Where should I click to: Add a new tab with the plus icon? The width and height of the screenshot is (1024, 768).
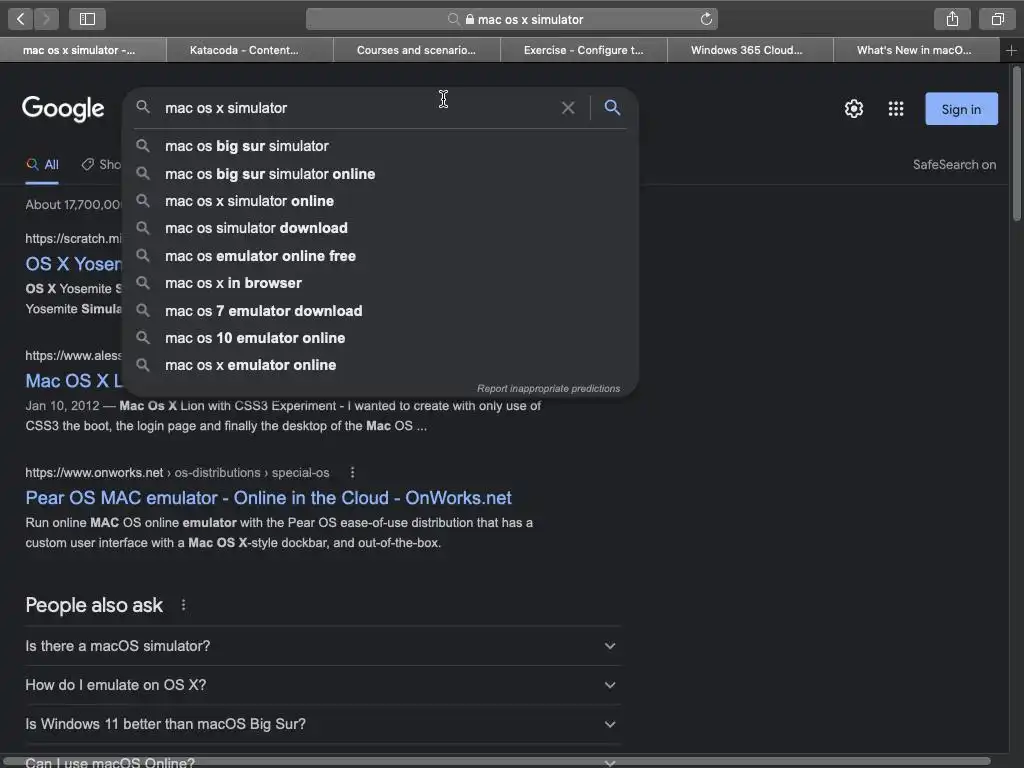tap(1011, 50)
